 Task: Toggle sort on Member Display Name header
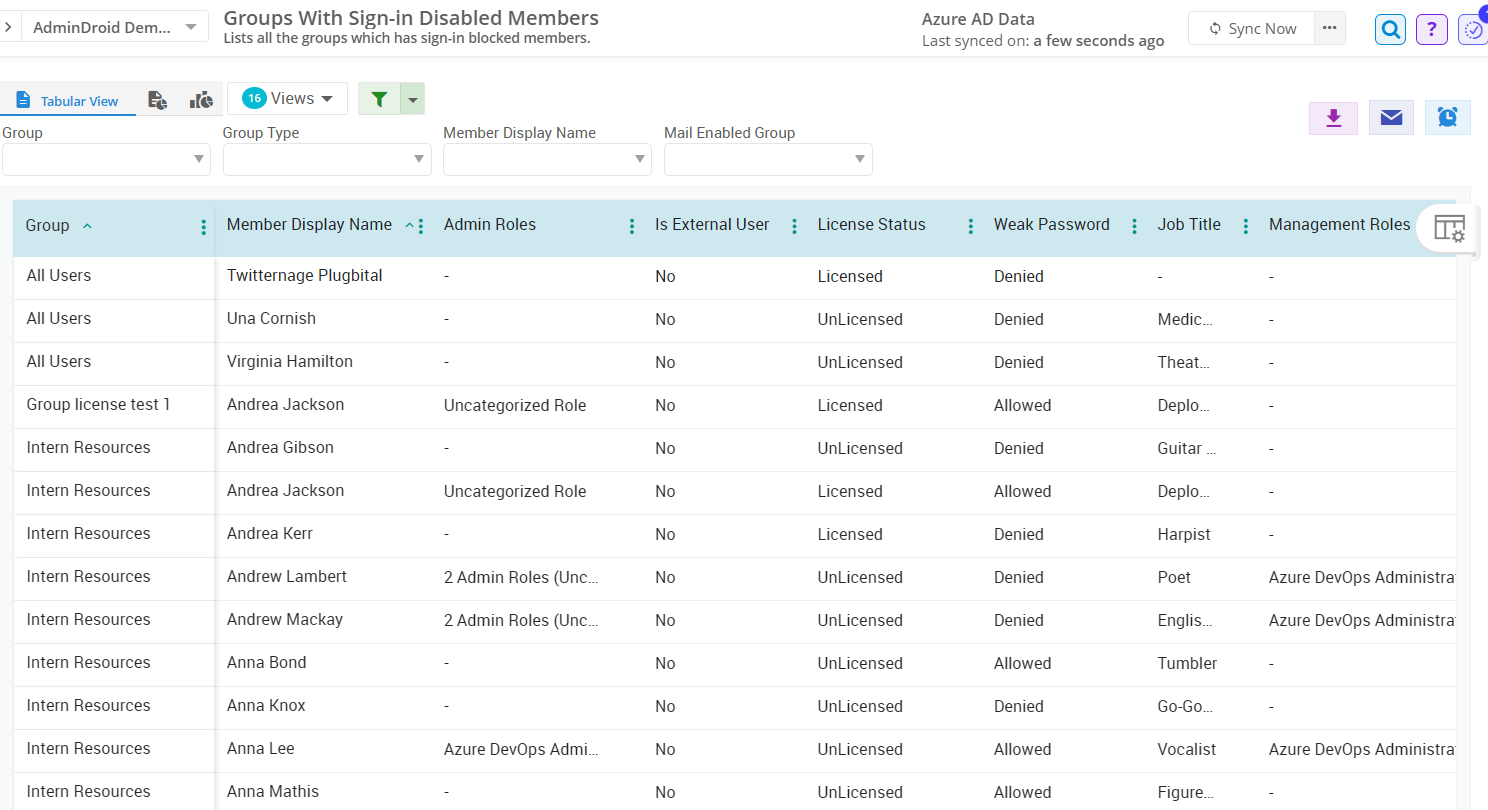click(309, 225)
